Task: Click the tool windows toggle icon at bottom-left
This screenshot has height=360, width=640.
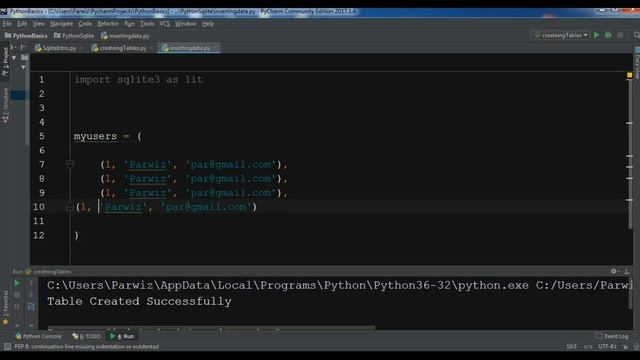Action: 7,347
